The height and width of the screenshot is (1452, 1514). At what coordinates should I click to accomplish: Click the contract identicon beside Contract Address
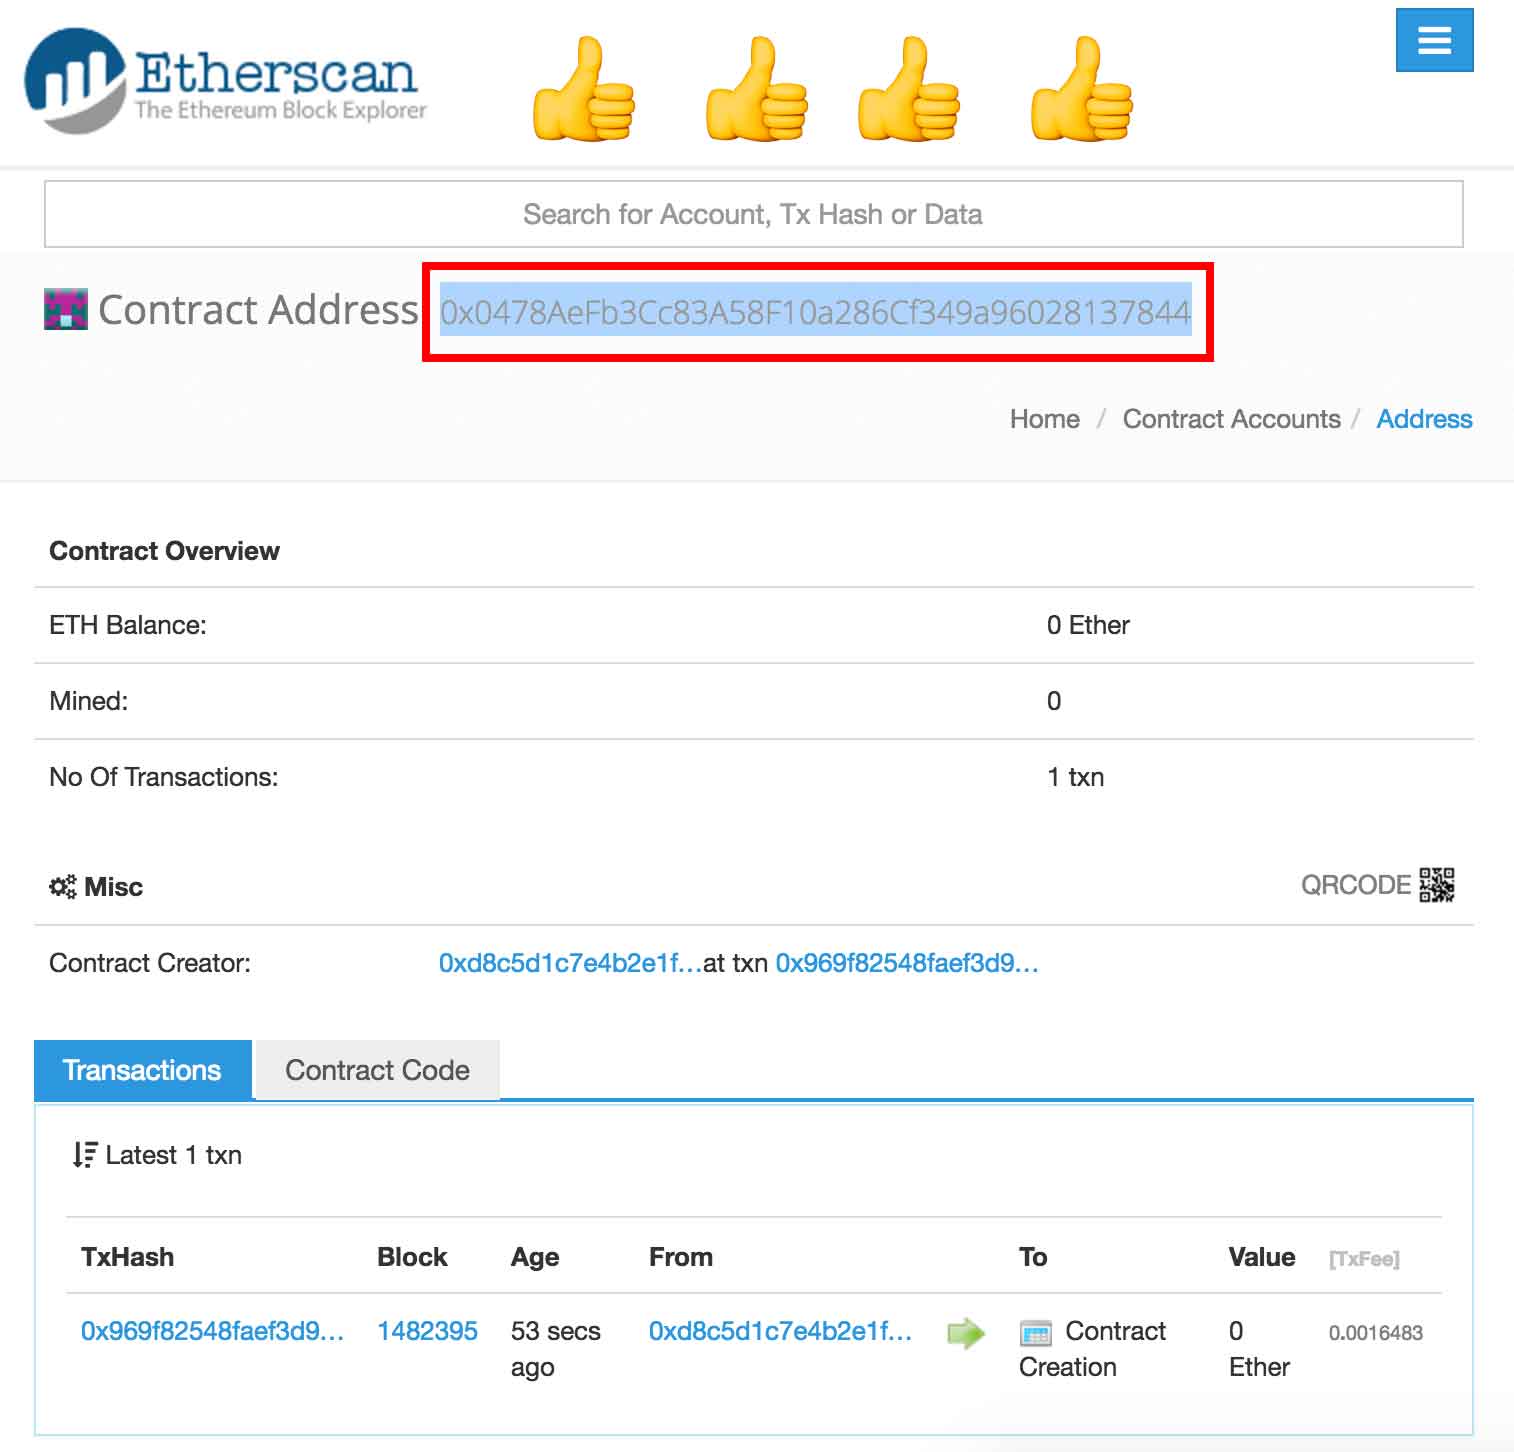(66, 309)
